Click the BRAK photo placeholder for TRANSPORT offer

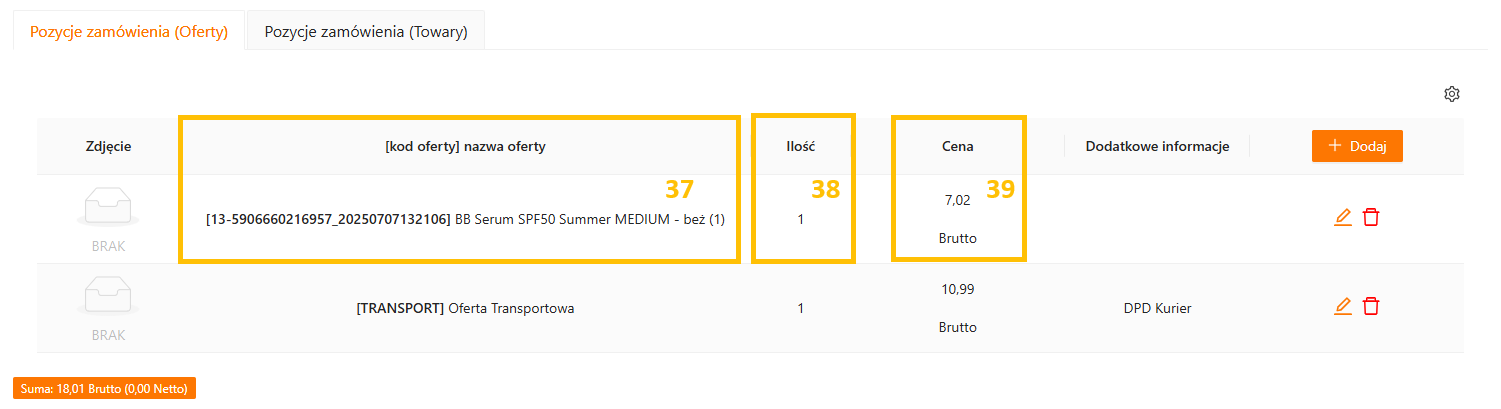click(x=108, y=306)
